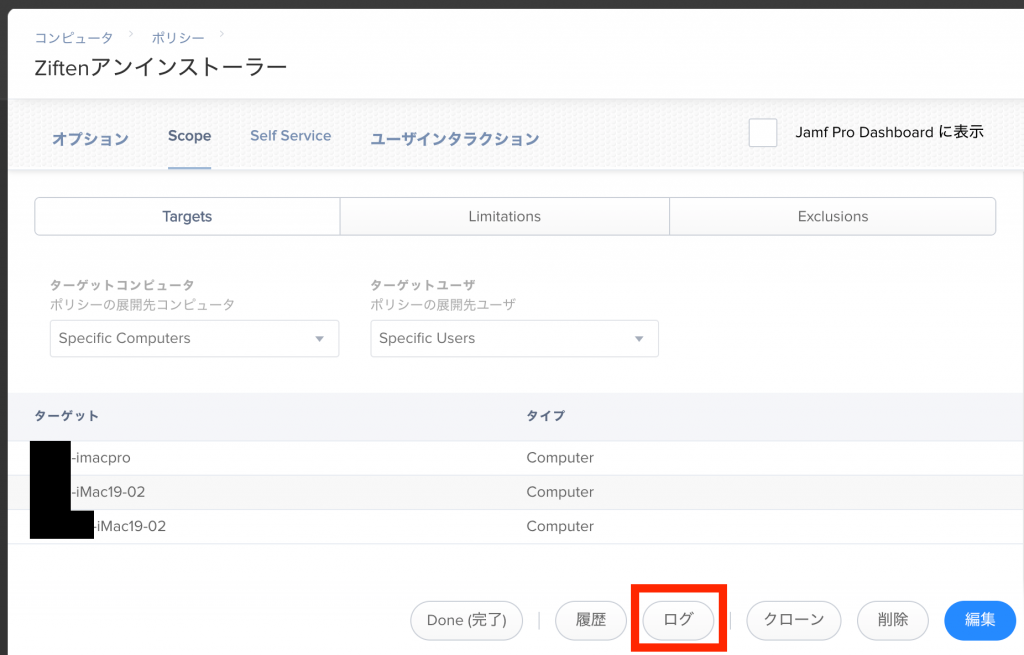
Task: Select the Targets segment
Action: 187,216
